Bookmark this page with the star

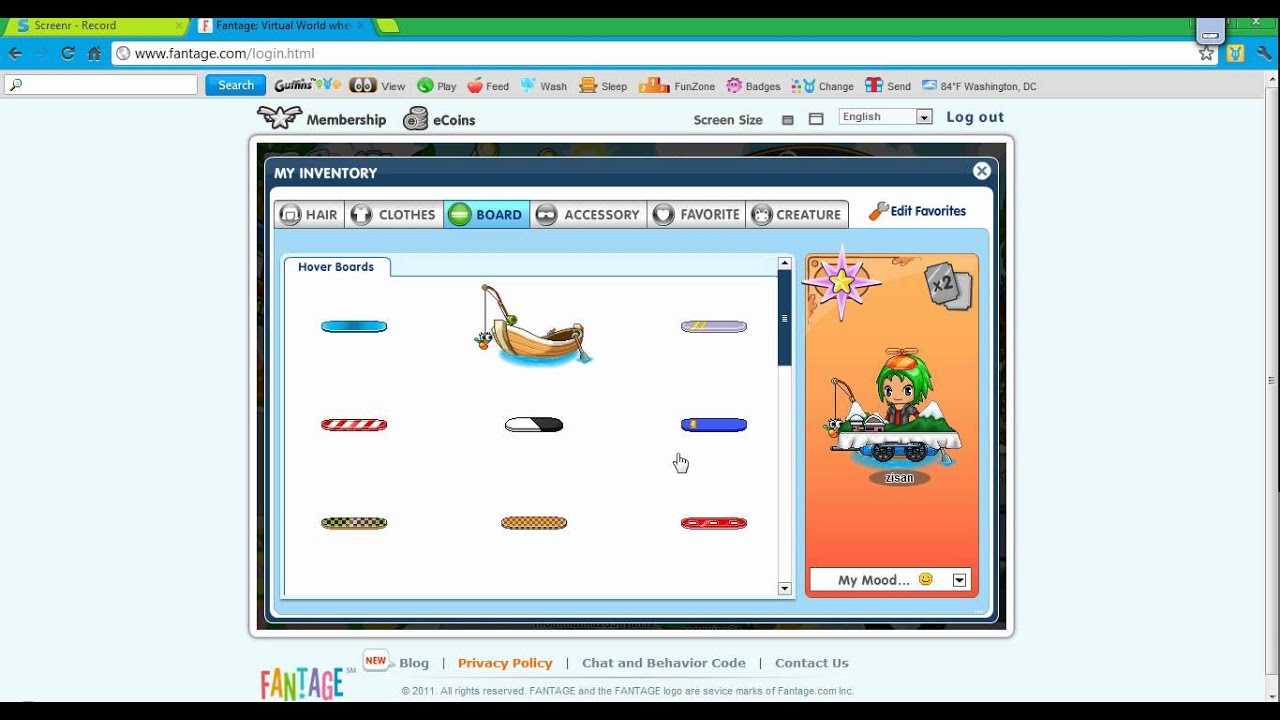(1207, 53)
